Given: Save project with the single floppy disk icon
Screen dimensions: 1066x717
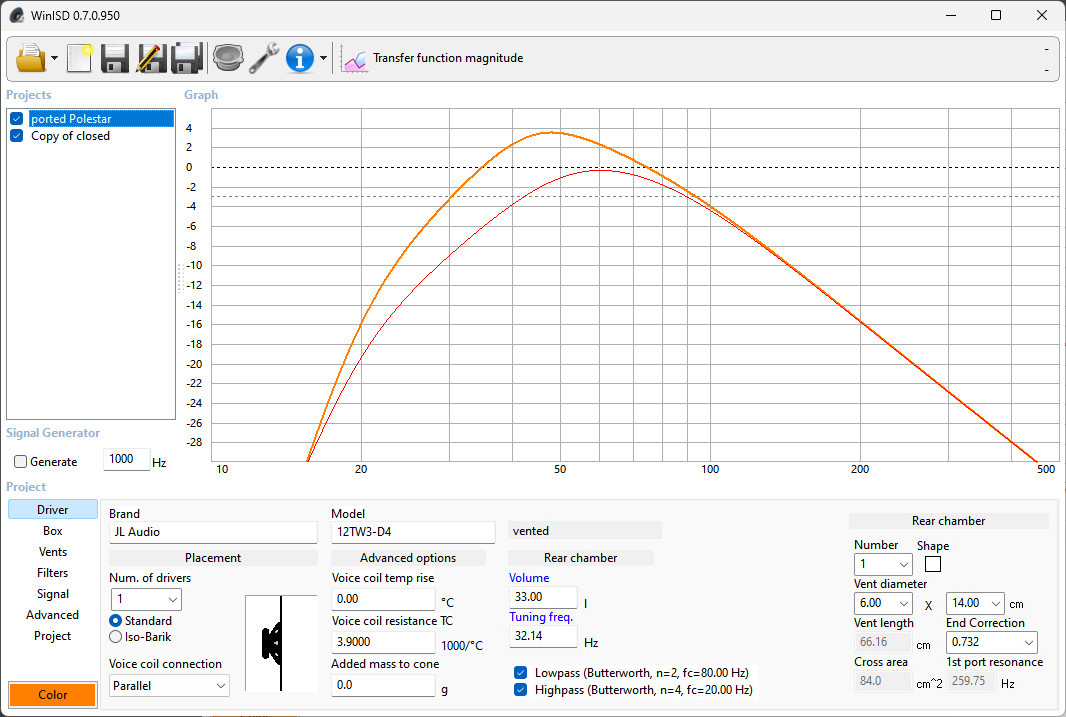Looking at the screenshot, I should click(x=115, y=58).
